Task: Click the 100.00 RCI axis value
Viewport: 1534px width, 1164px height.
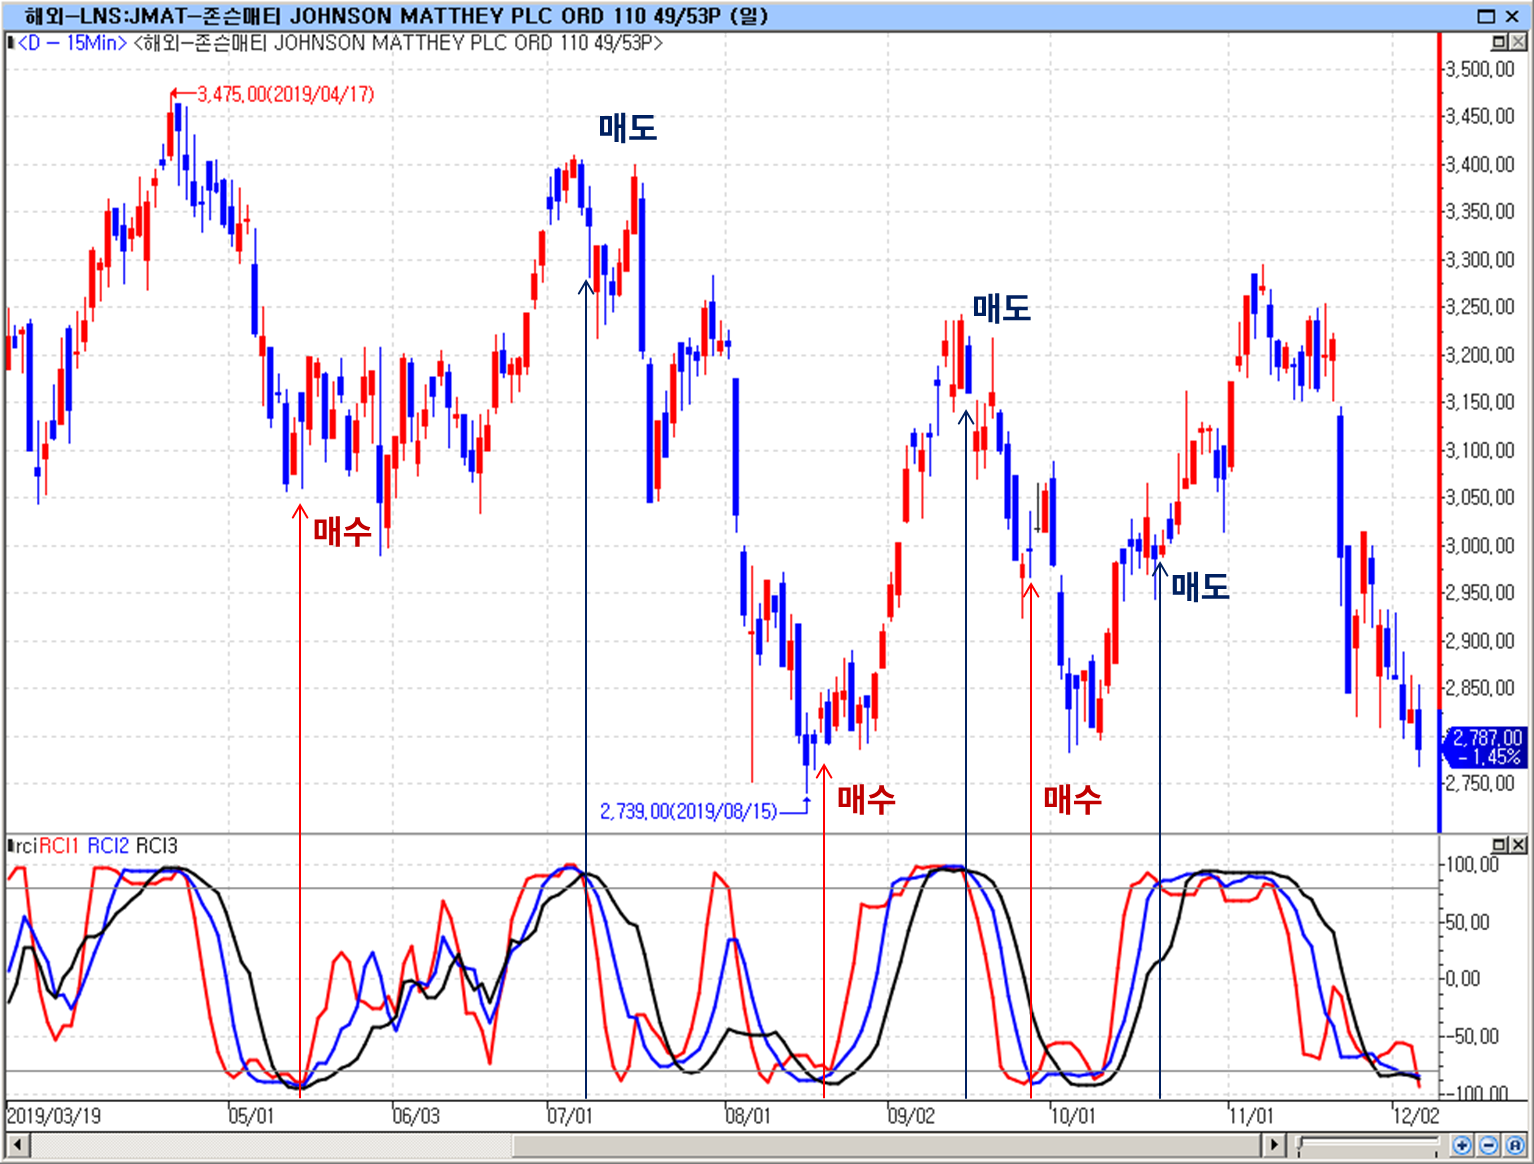Action: point(1473,865)
